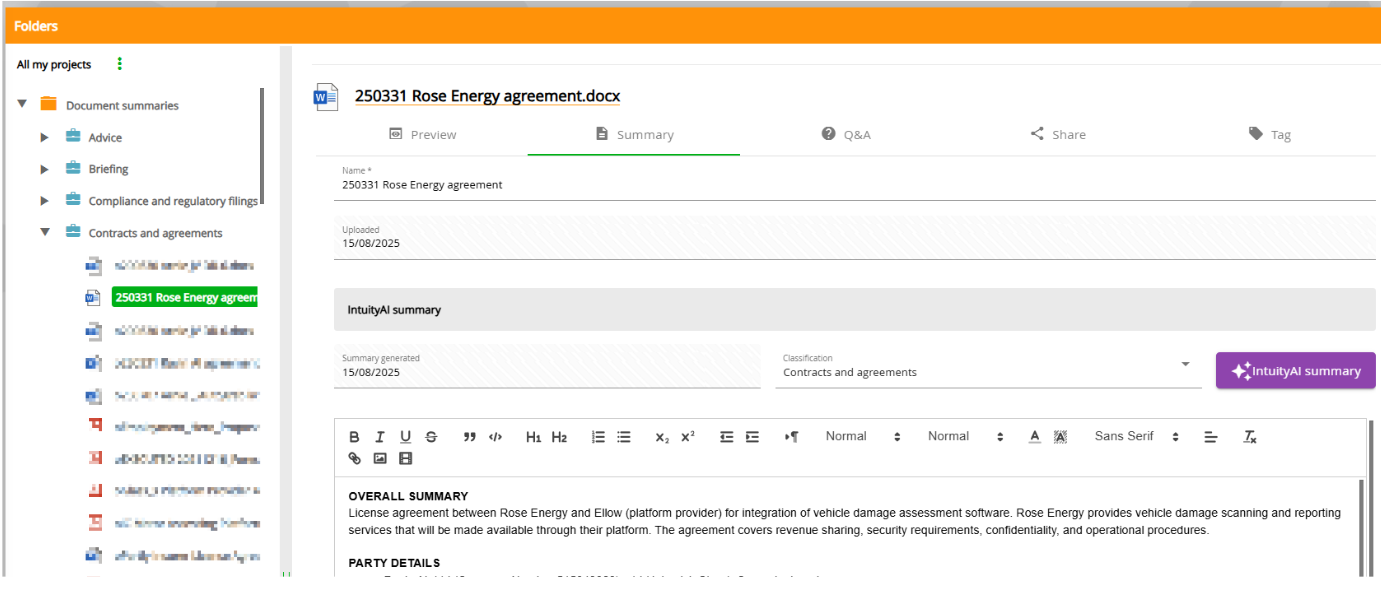This screenshot has height=595, width=1381.
Task: Collapse the Contracts and agreements folder
Action: [x=45, y=232]
